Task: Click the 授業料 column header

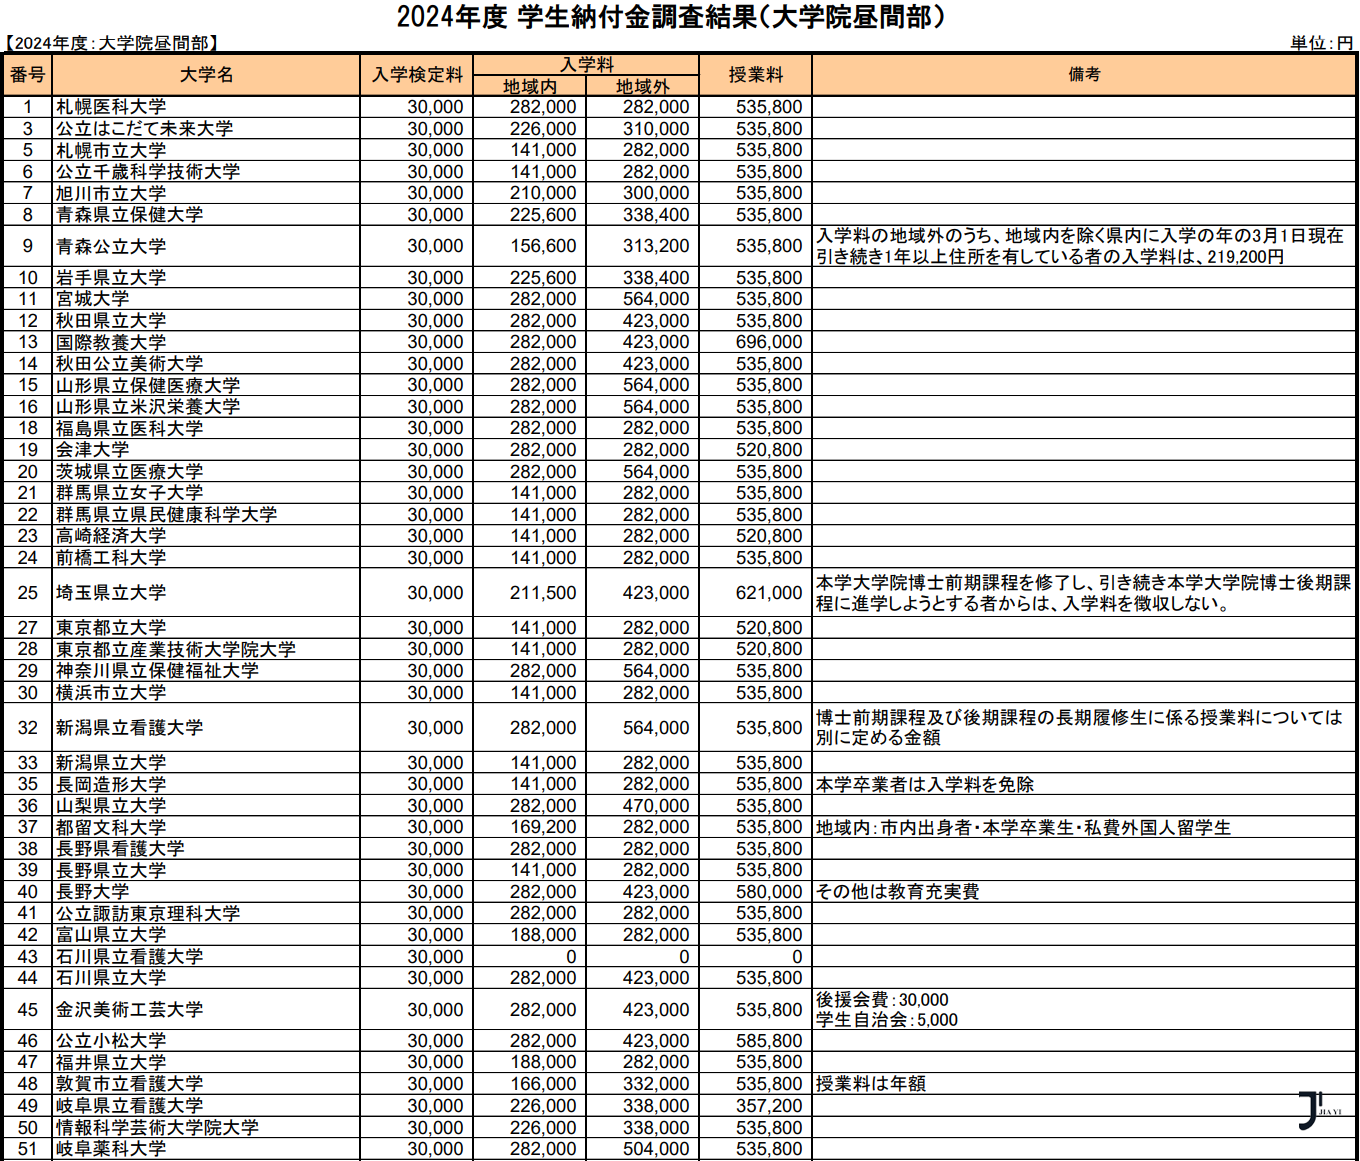Action: coord(755,75)
